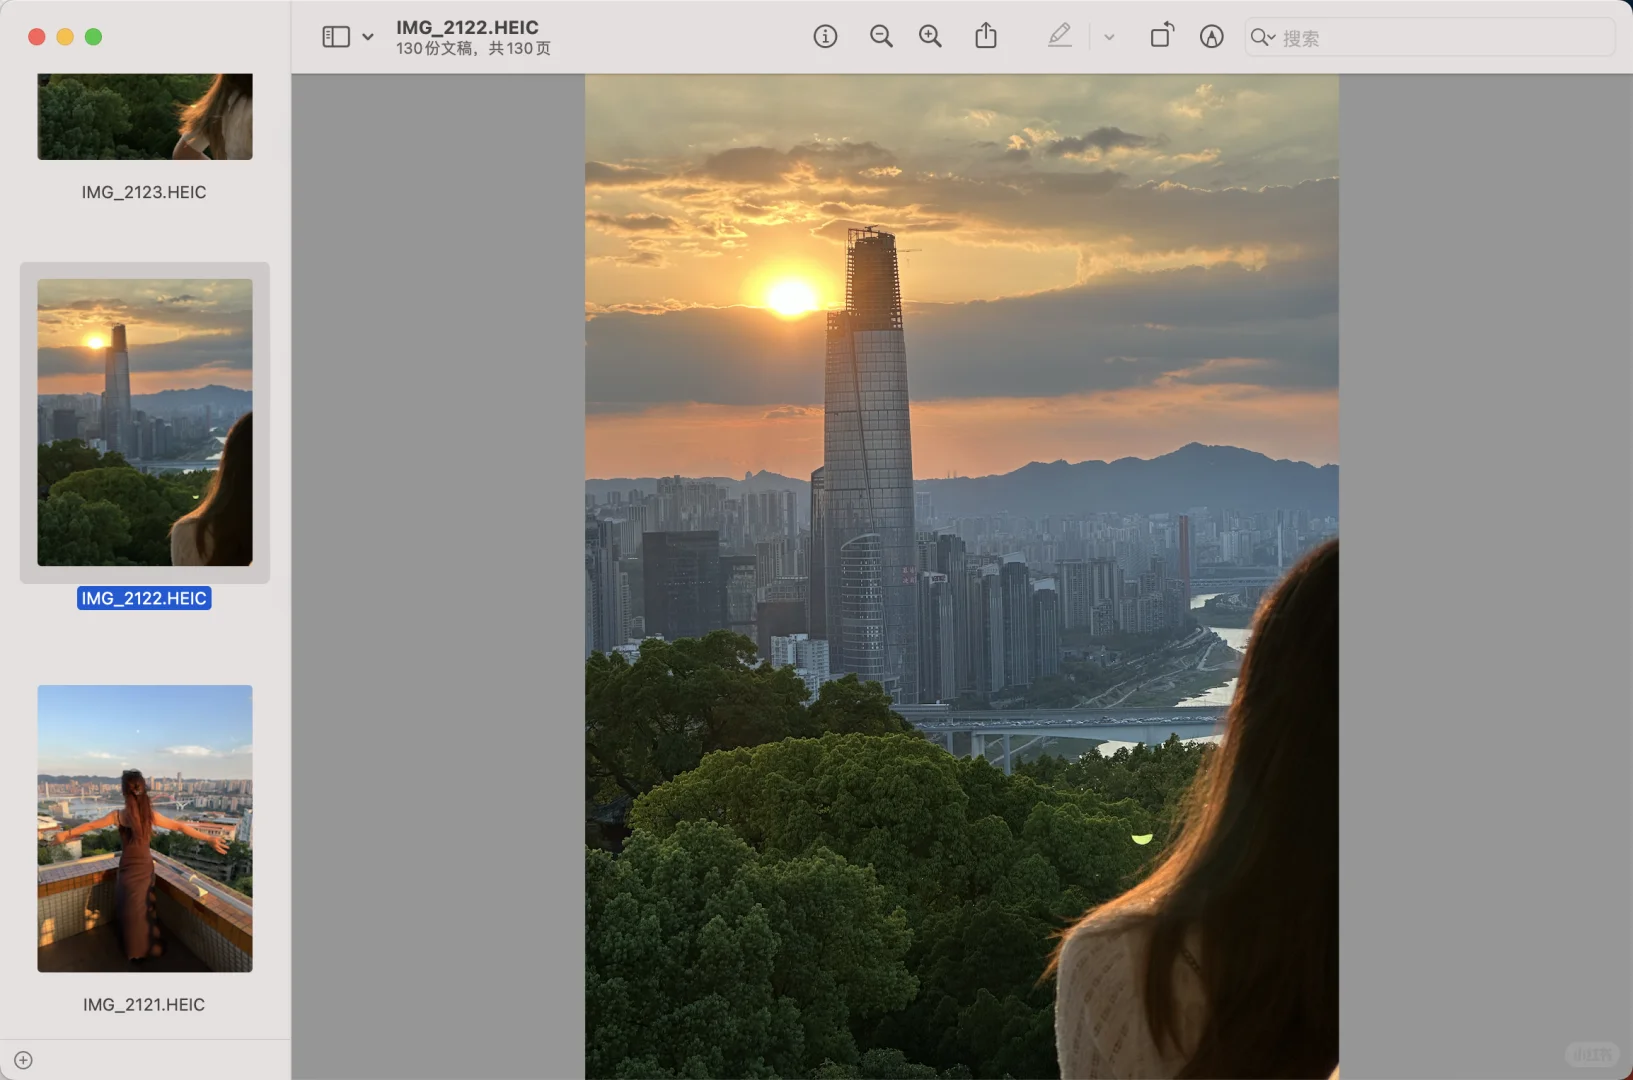The image size is (1633, 1080).
Task: Select the IMG_2121.HEIC thumbnail
Action: click(145, 828)
